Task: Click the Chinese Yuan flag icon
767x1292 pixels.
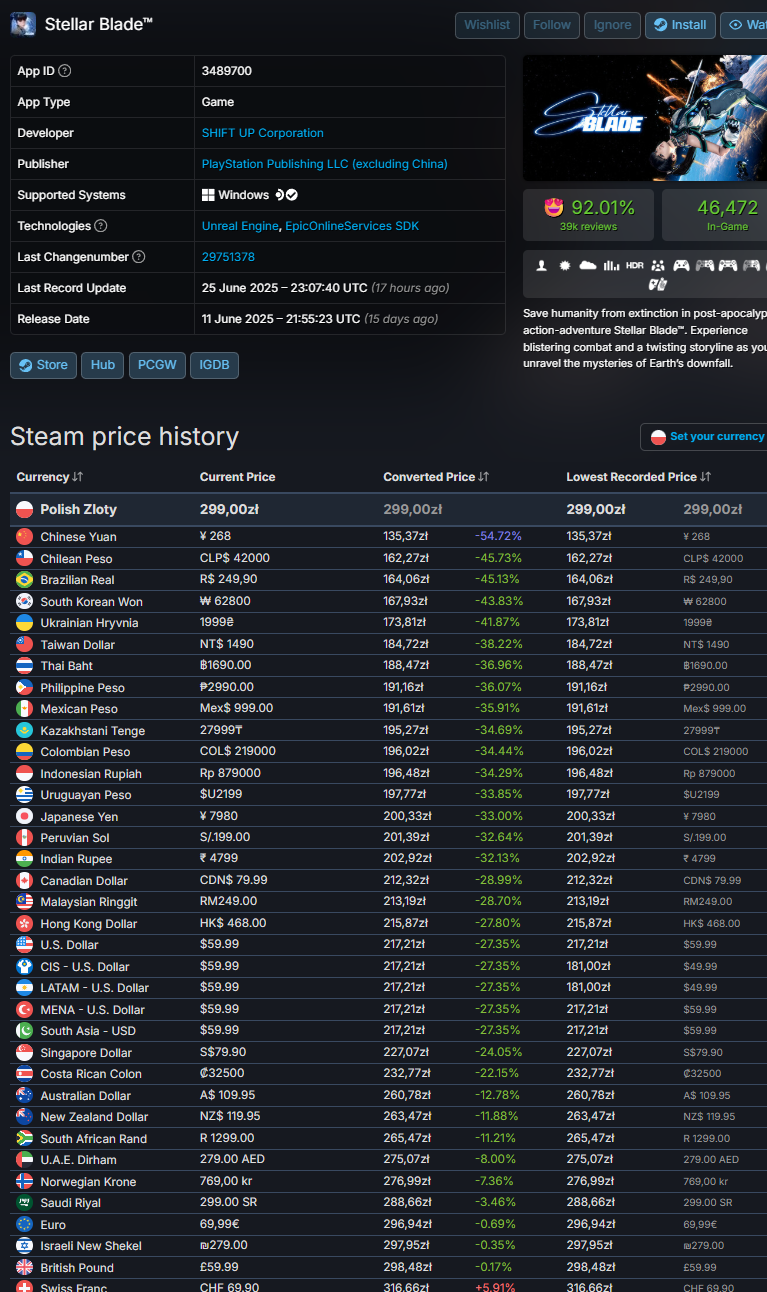Action: pos(25,537)
